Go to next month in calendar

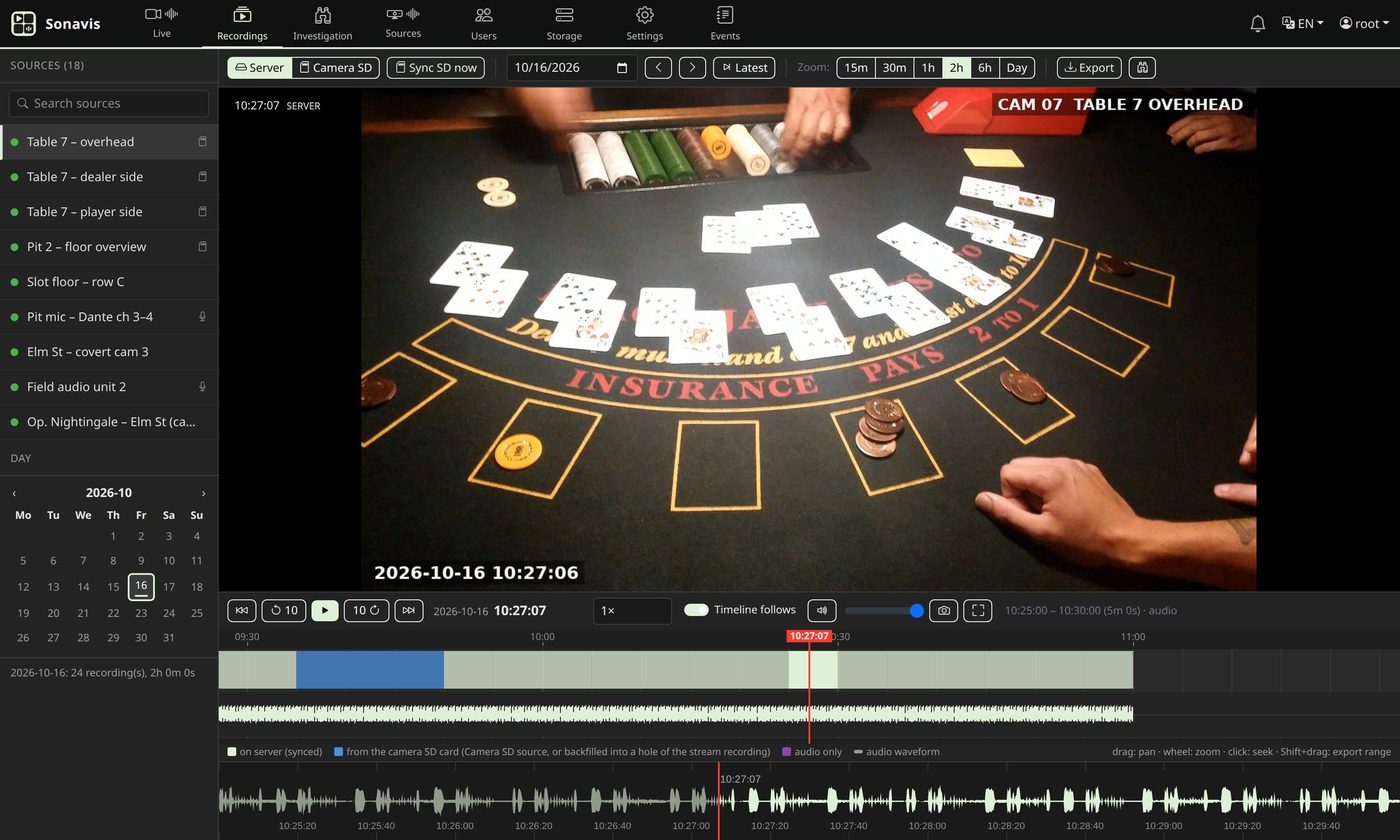tap(203, 493)
